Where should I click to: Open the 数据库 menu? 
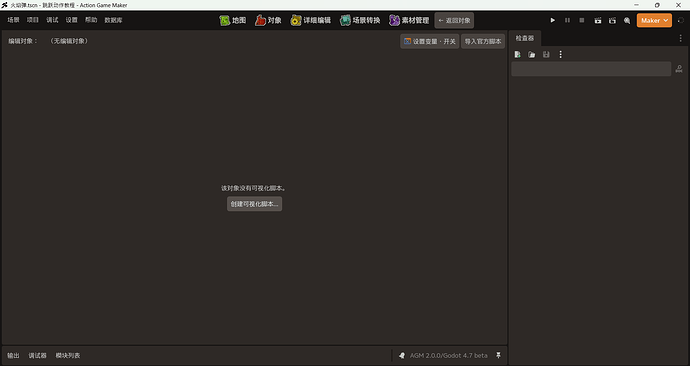tap(113, 20)
